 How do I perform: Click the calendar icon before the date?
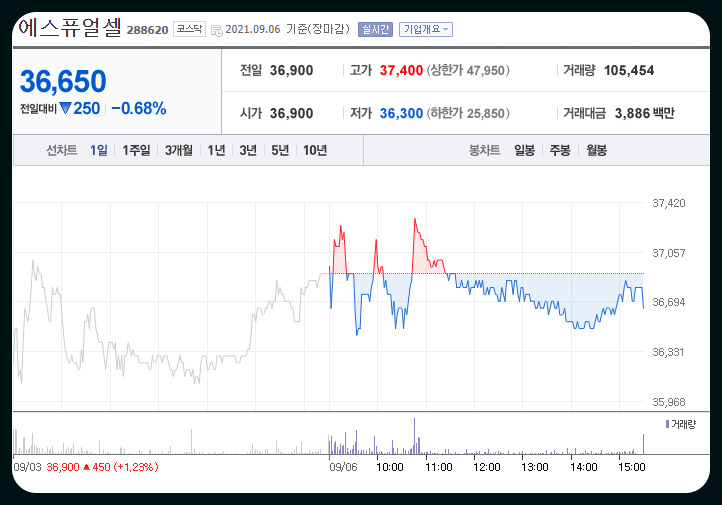[x=216, y=30]
